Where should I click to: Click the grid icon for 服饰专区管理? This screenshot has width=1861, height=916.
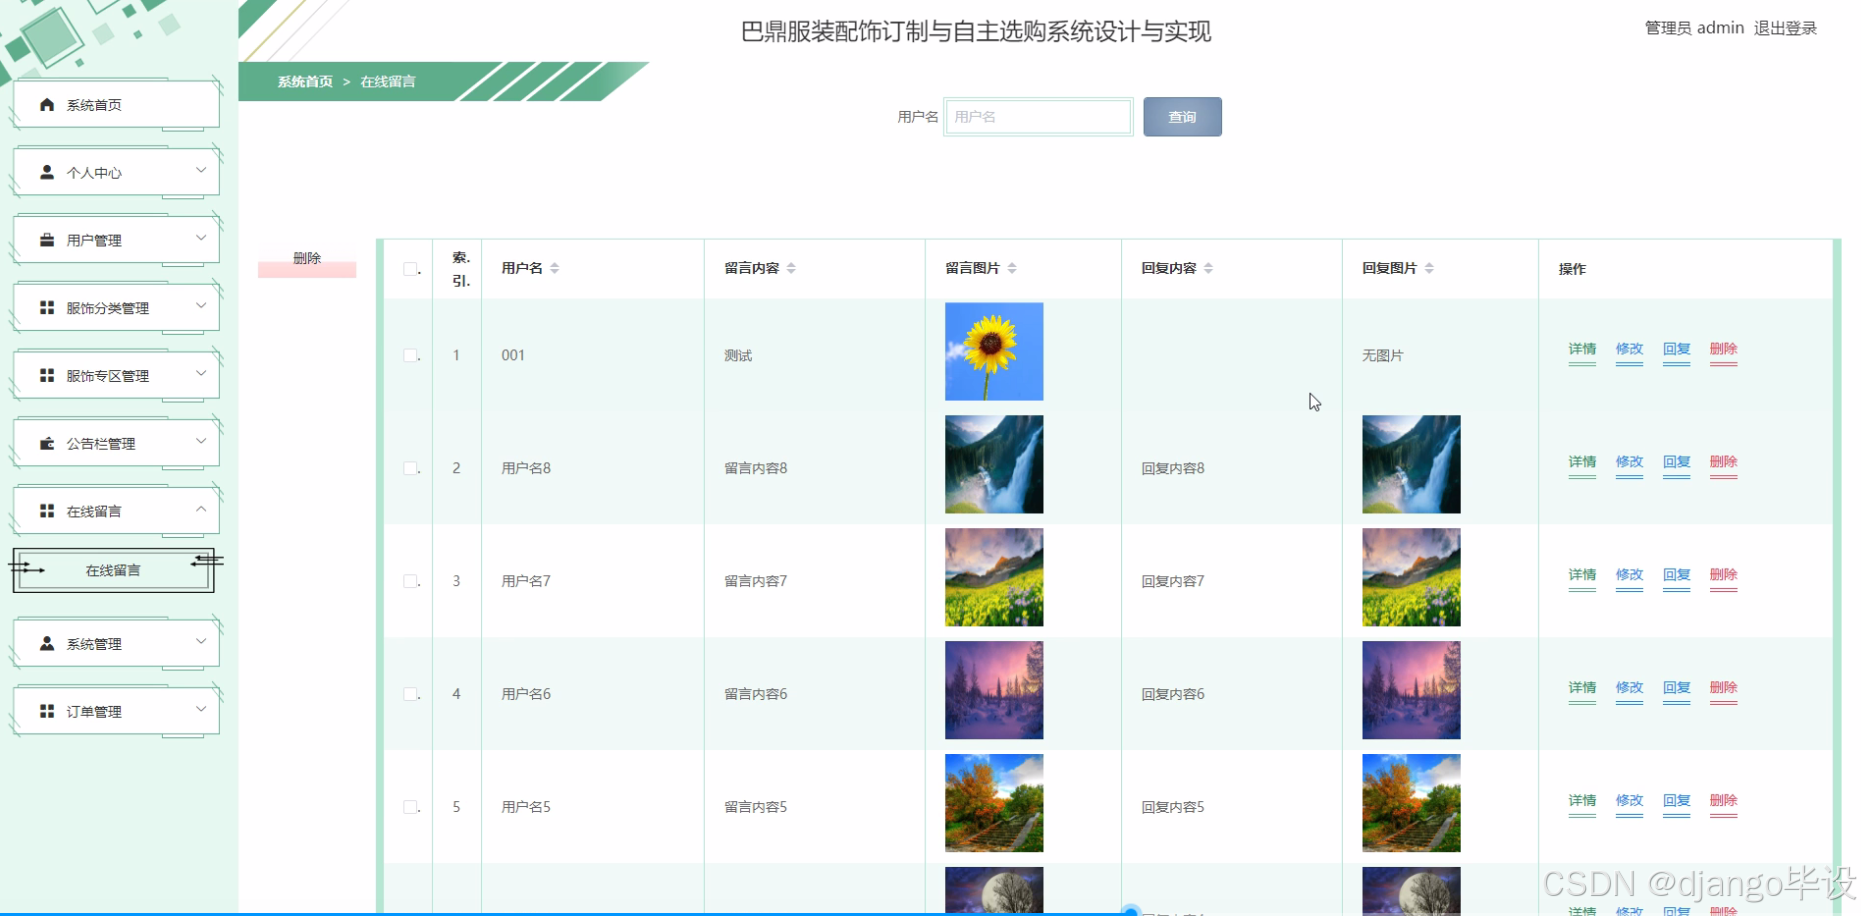[x=47, y=375]
